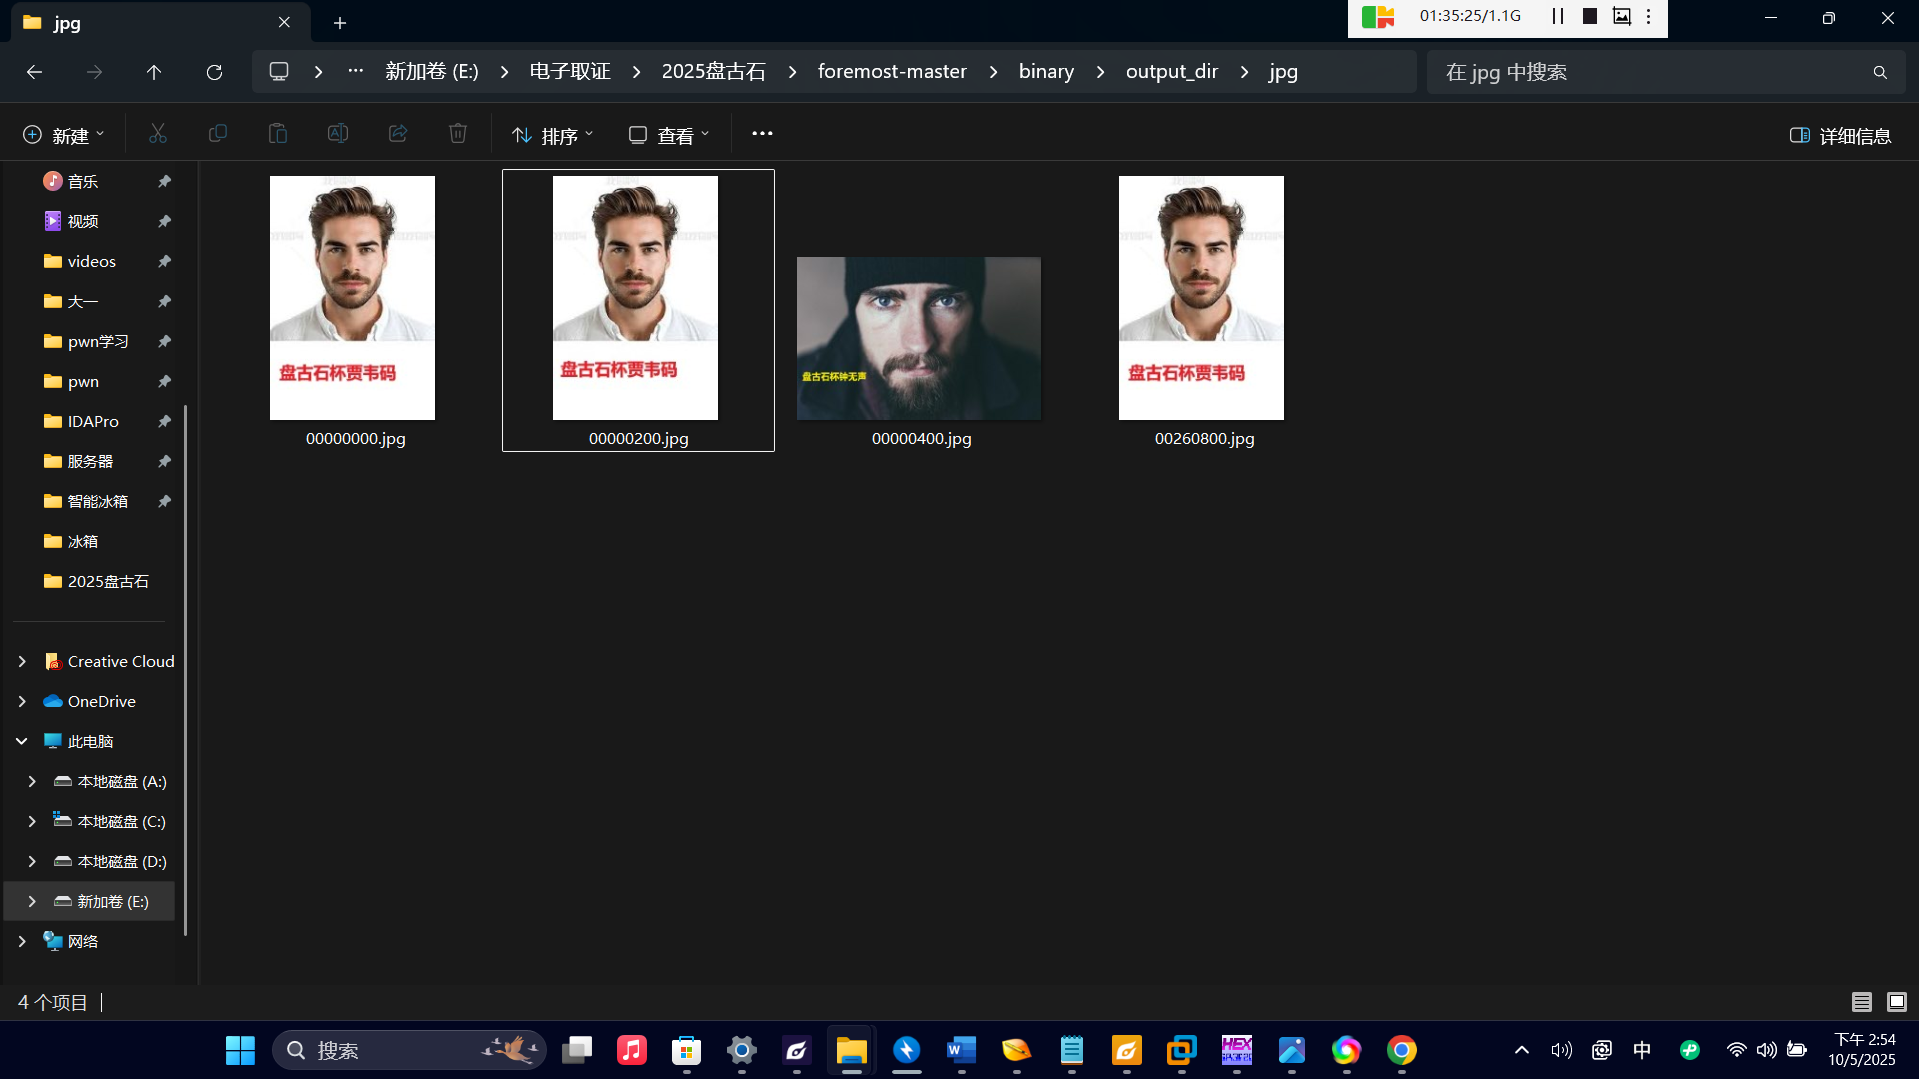The height and width of the screenshot is (1079, 1919).
Task: Click the Share icon in toolbar
Action: tap(398, 134)
